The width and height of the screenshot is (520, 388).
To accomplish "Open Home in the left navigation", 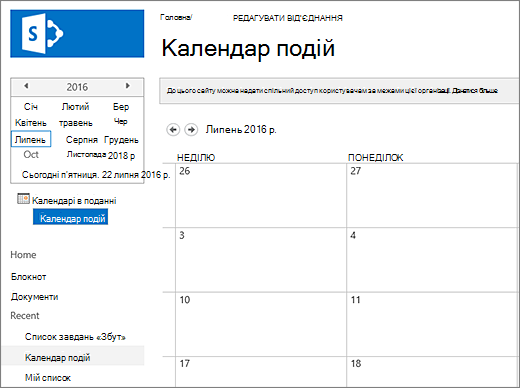I will pos(23,255).
